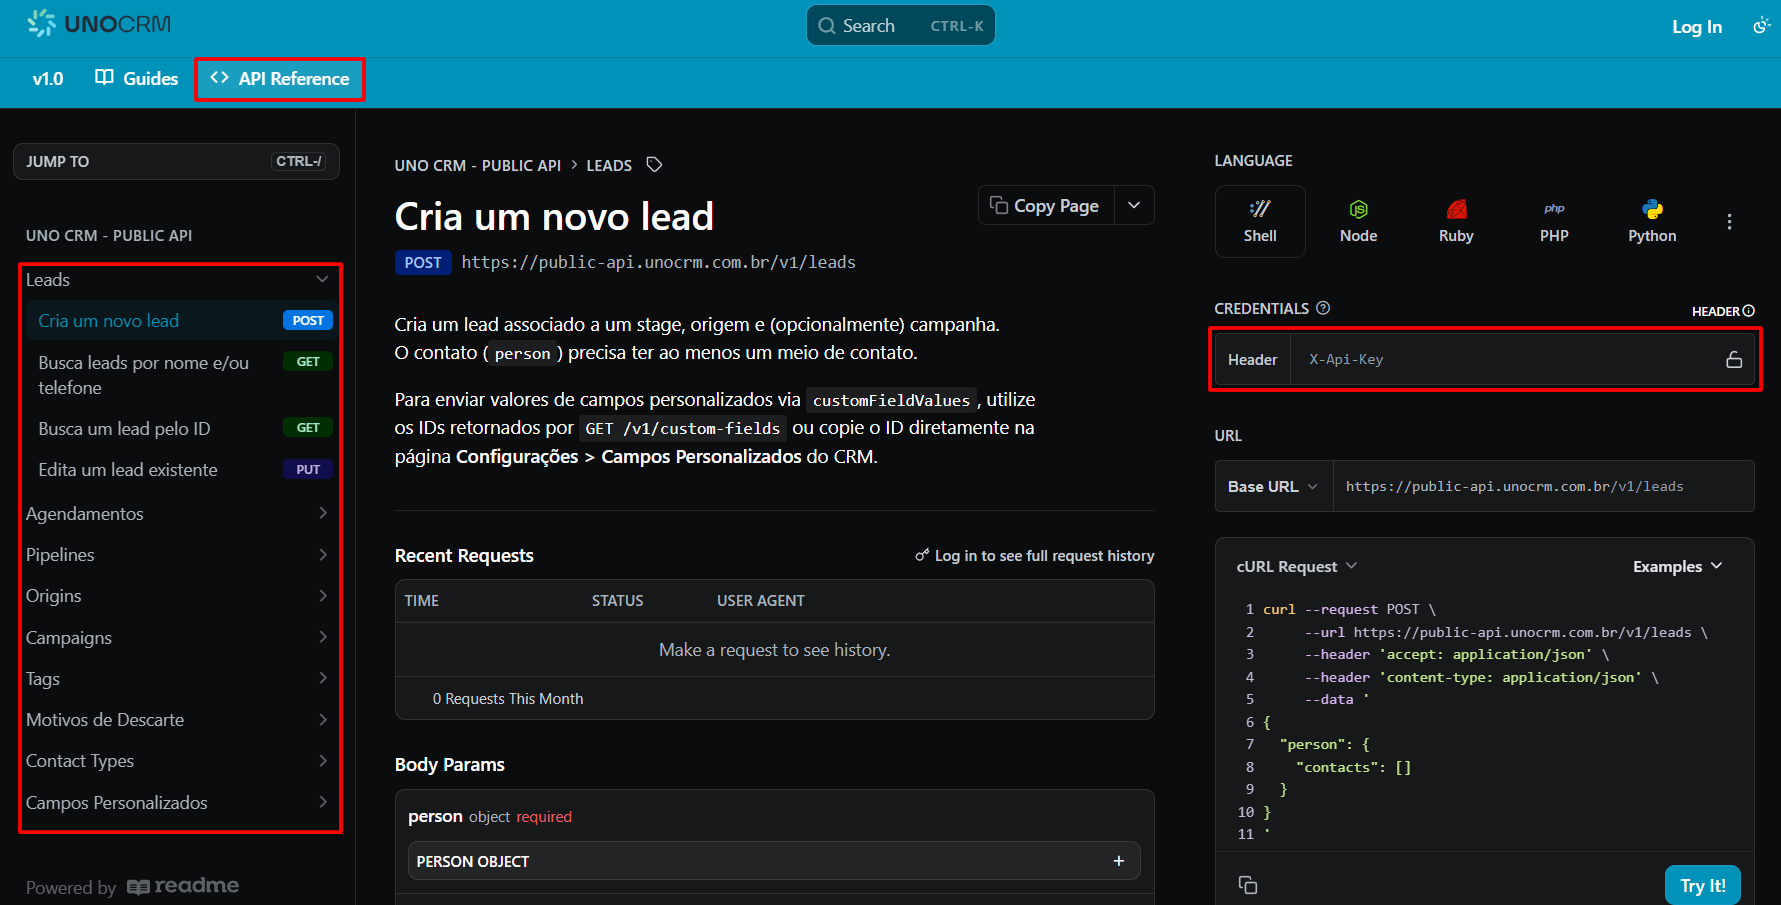
Task: Switch to the API Reference tab
Action: 280,79
